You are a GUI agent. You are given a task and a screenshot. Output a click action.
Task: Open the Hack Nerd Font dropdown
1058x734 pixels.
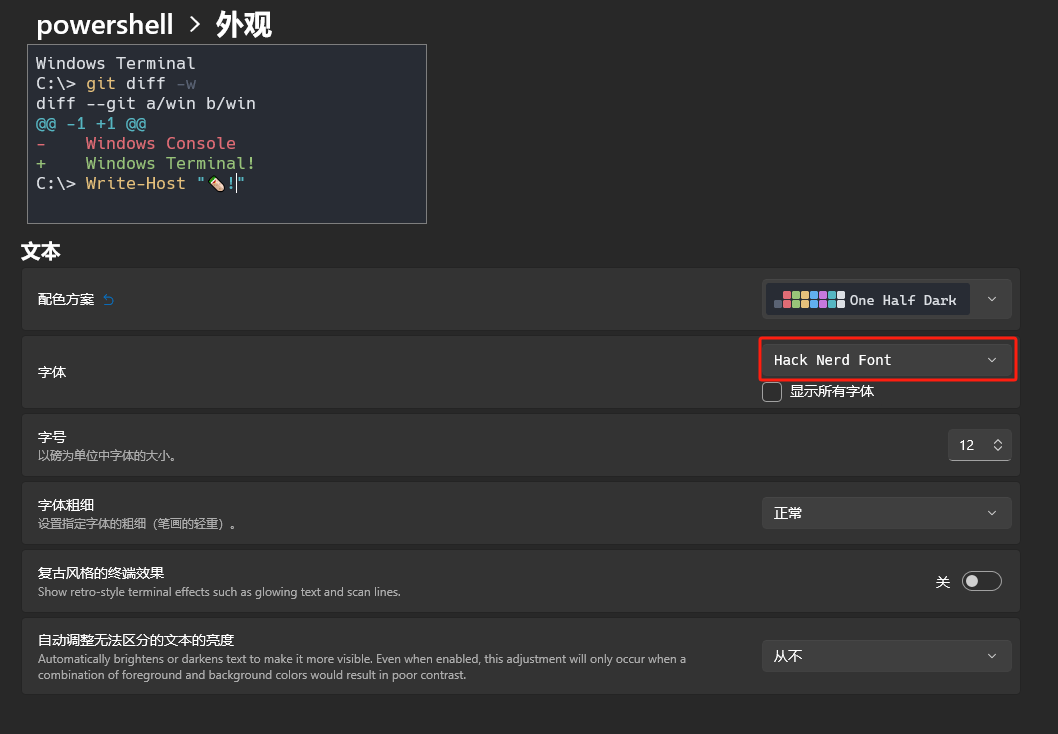[886, 360]
